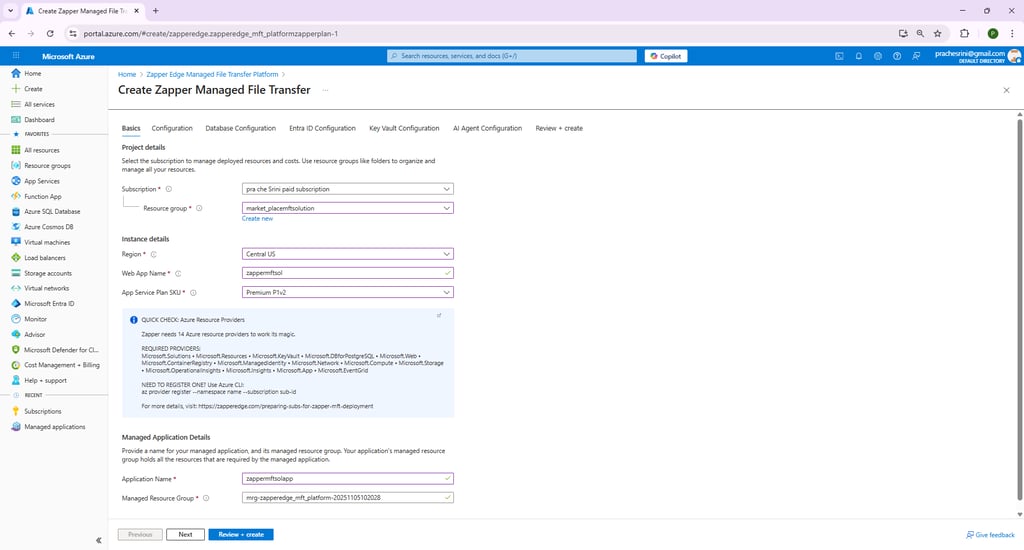Open Cost Management + Billing icon
The image size is (1024, 550).
16,365
